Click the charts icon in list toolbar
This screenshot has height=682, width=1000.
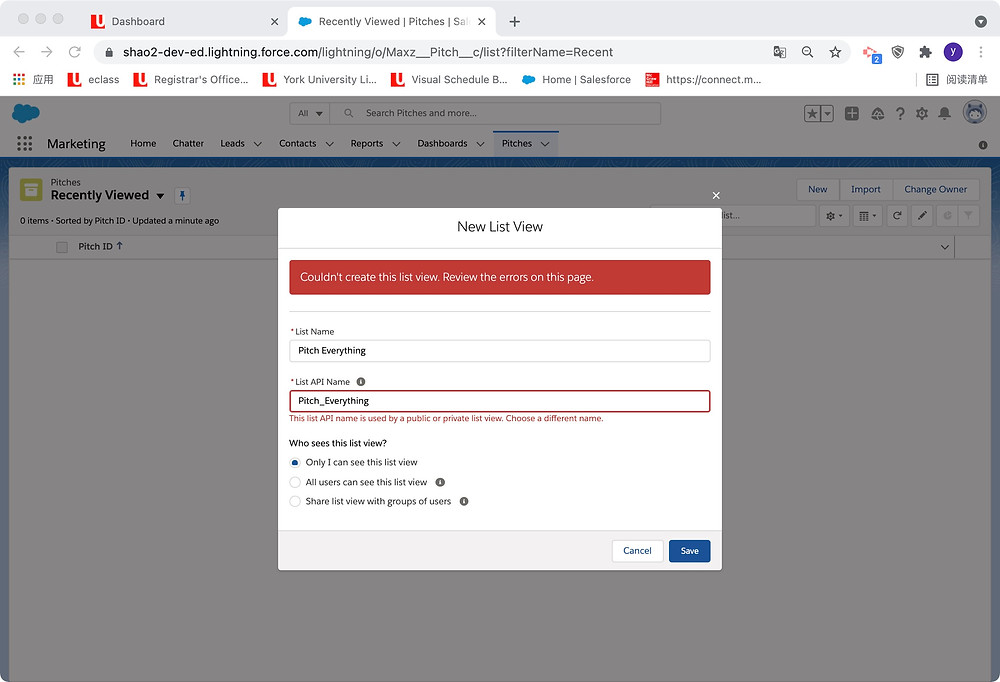[947, 216]
